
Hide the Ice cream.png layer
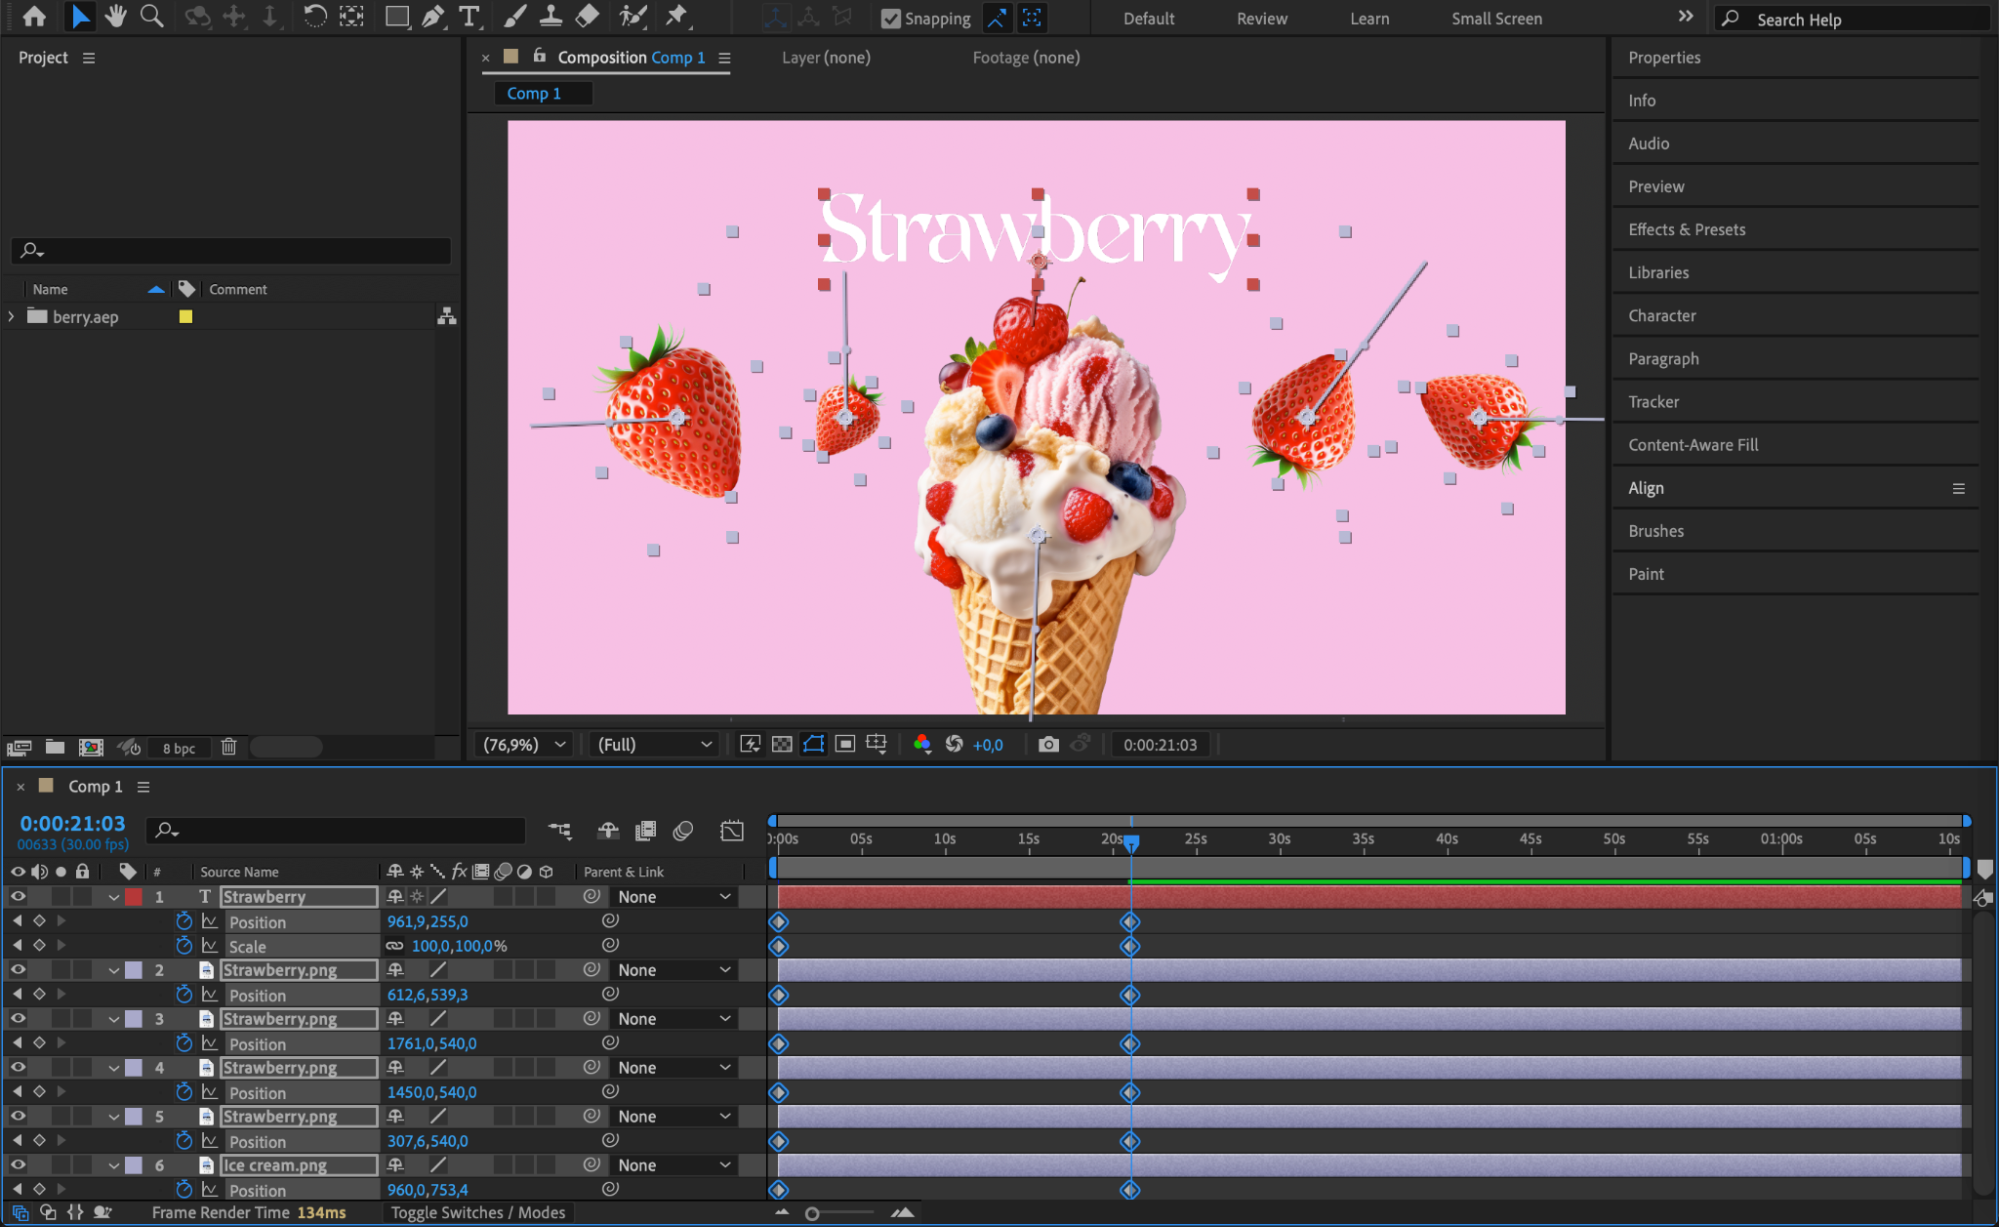click(x=18, y=1165)
